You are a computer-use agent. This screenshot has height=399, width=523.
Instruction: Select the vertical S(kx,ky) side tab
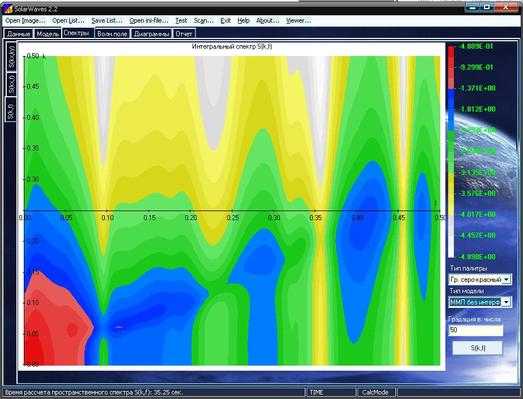(x=11, y=57)
